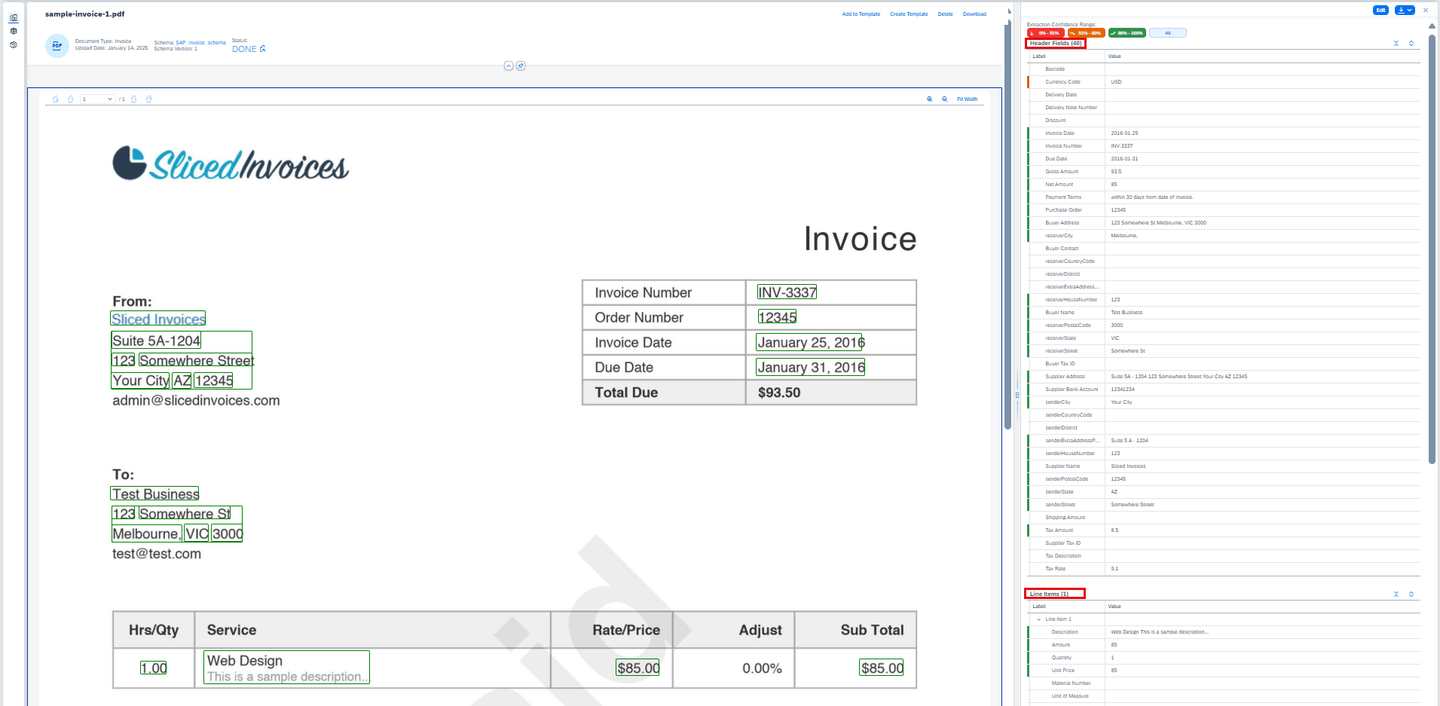Select the Line Item Unit Price row
The image size is (1440, 706).
click(1224, 671)
